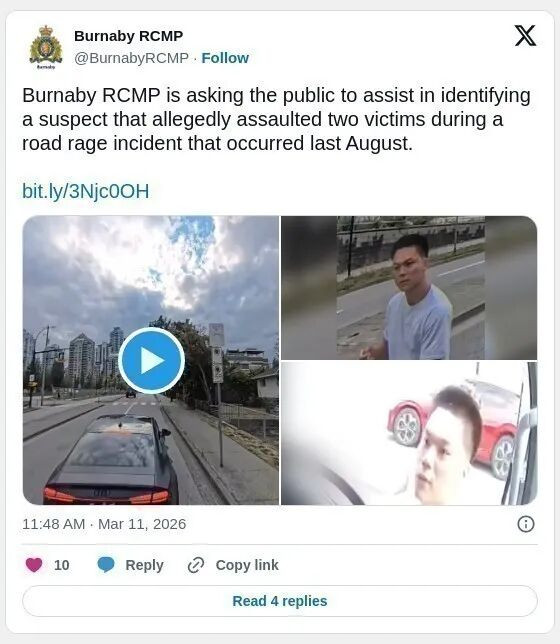Image resolution: width=560 pixels, height=644 pixels.
Task: Open the tweet info circle icon
Action: 526,524
